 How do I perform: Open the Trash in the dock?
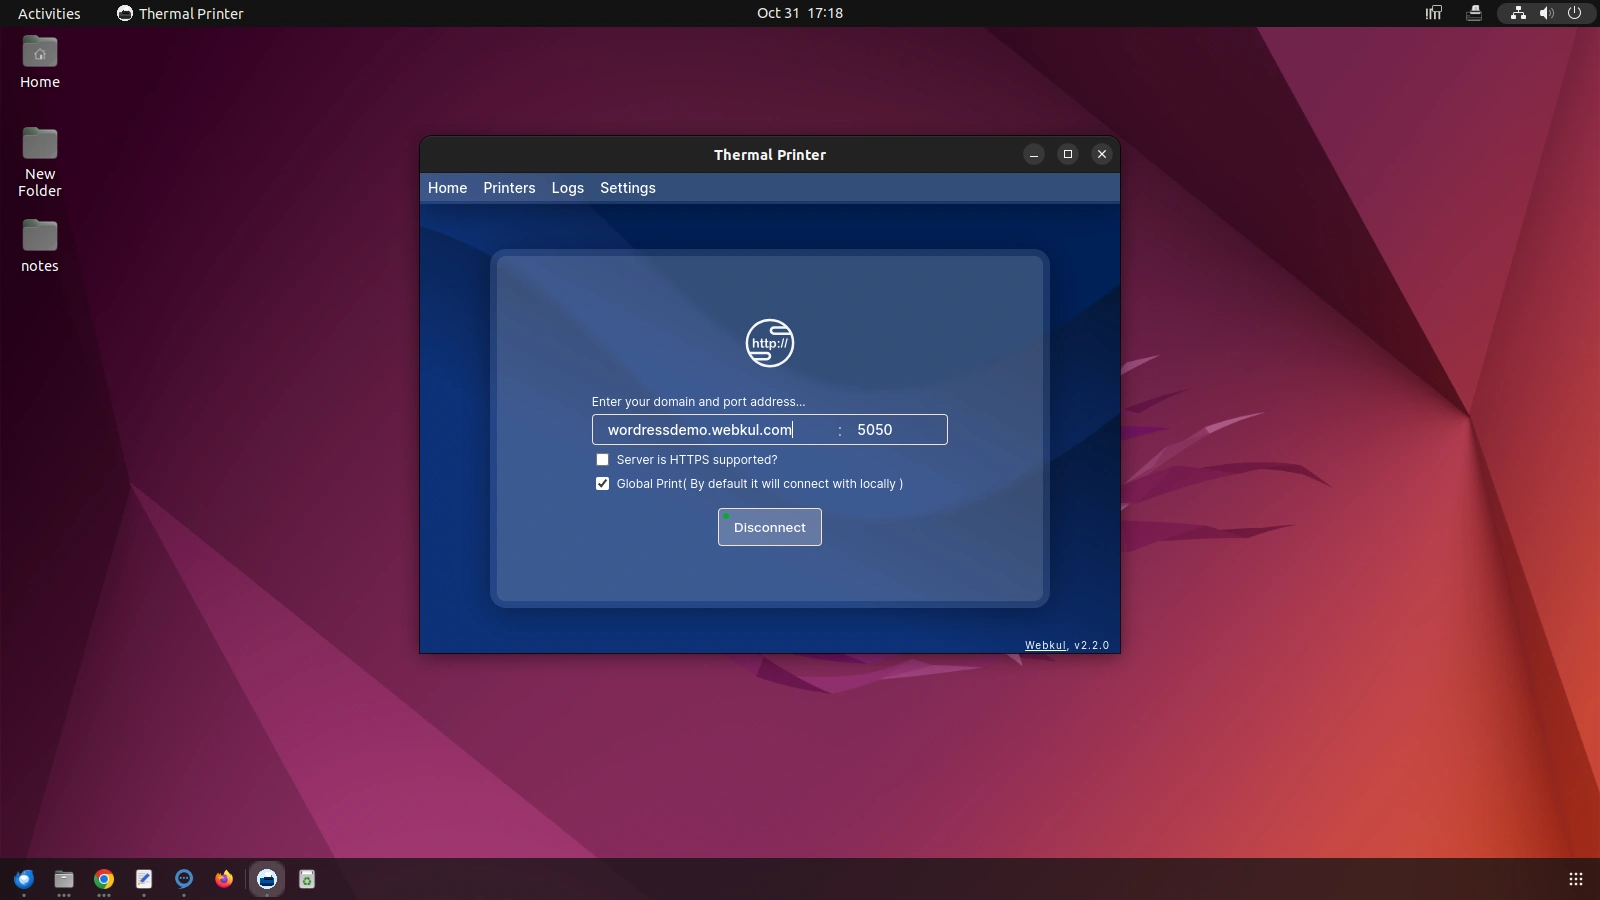coord(307,879)
